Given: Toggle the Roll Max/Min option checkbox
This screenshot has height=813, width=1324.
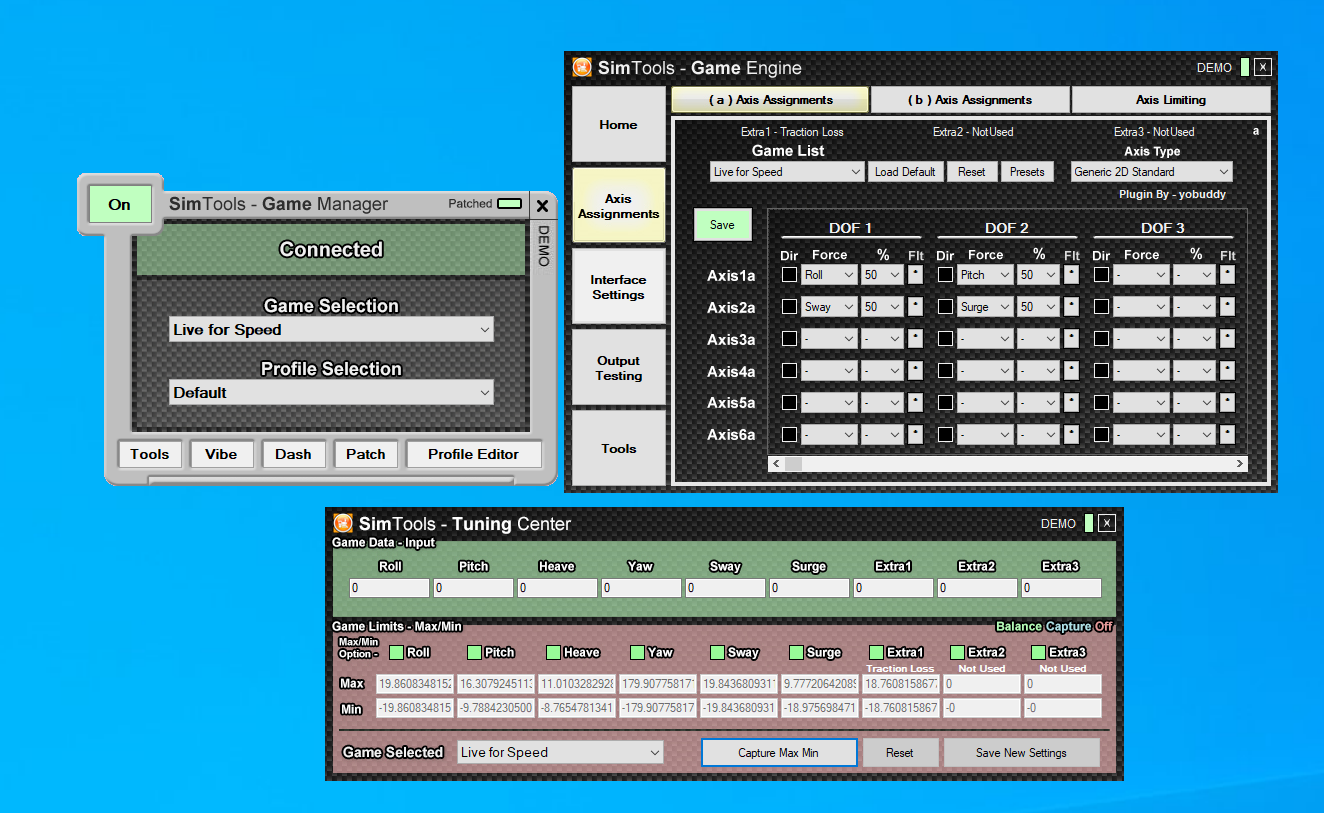Looking at the screenshot, I should point(397,652).
